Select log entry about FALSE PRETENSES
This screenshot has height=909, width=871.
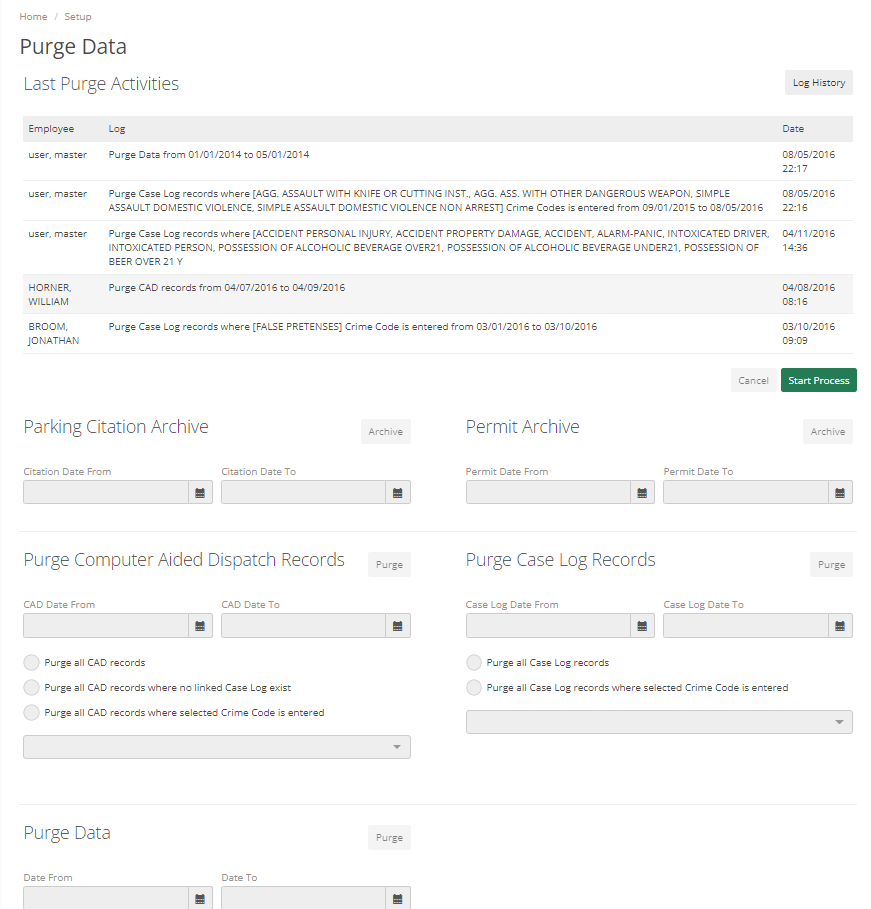[x=353, y=326]
